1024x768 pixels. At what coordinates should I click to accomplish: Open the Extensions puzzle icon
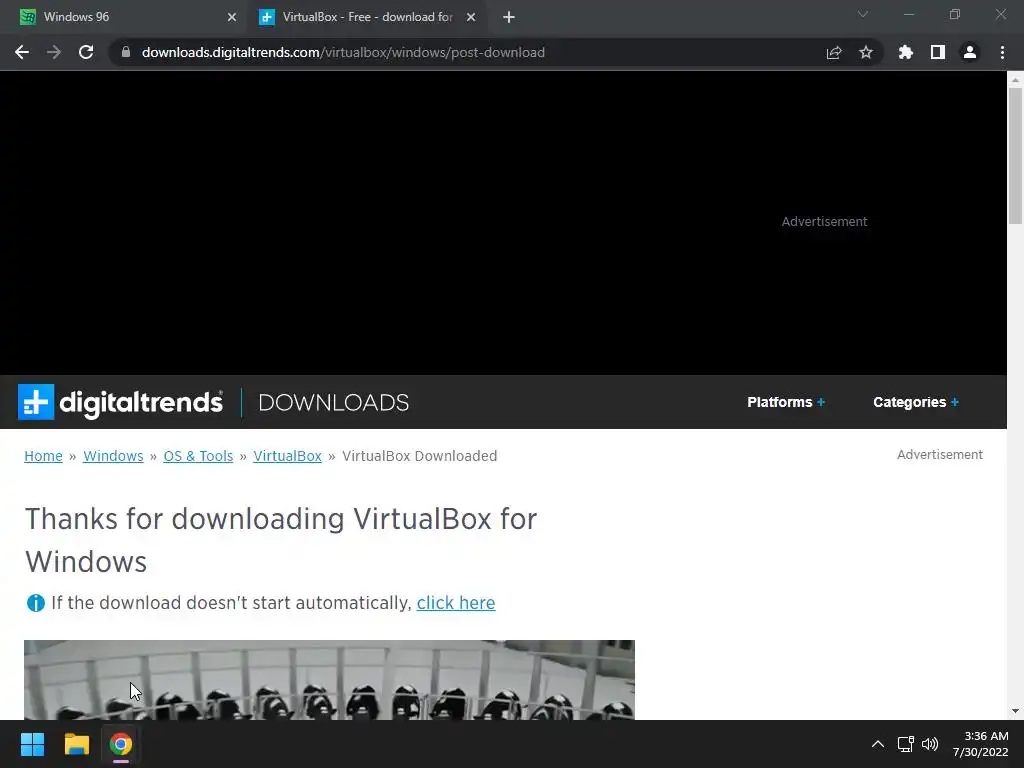[x=905, y=52]
